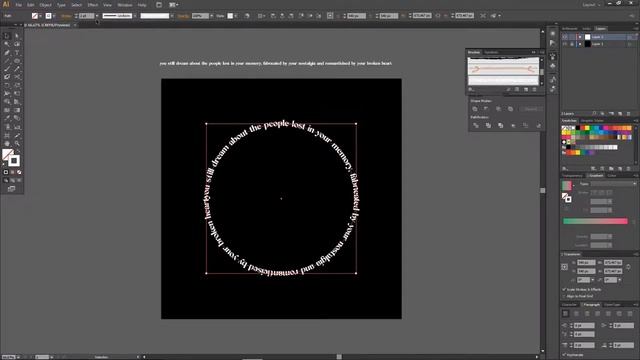Image resolution: width=640 pixels, height=360 pixels.
Task: Open the Object menu
Action: [45, 5]
